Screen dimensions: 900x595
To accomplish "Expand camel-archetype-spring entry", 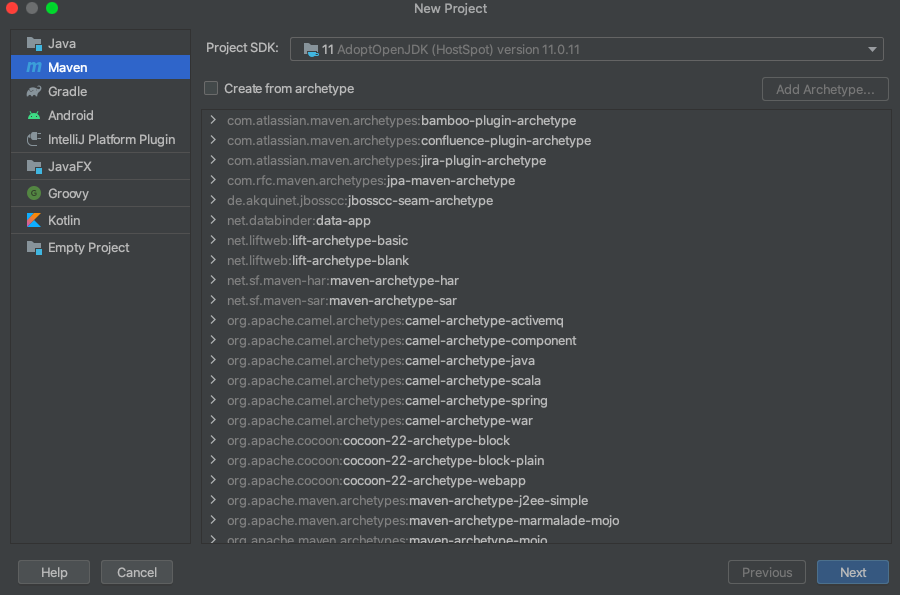I will pos(213,400).
